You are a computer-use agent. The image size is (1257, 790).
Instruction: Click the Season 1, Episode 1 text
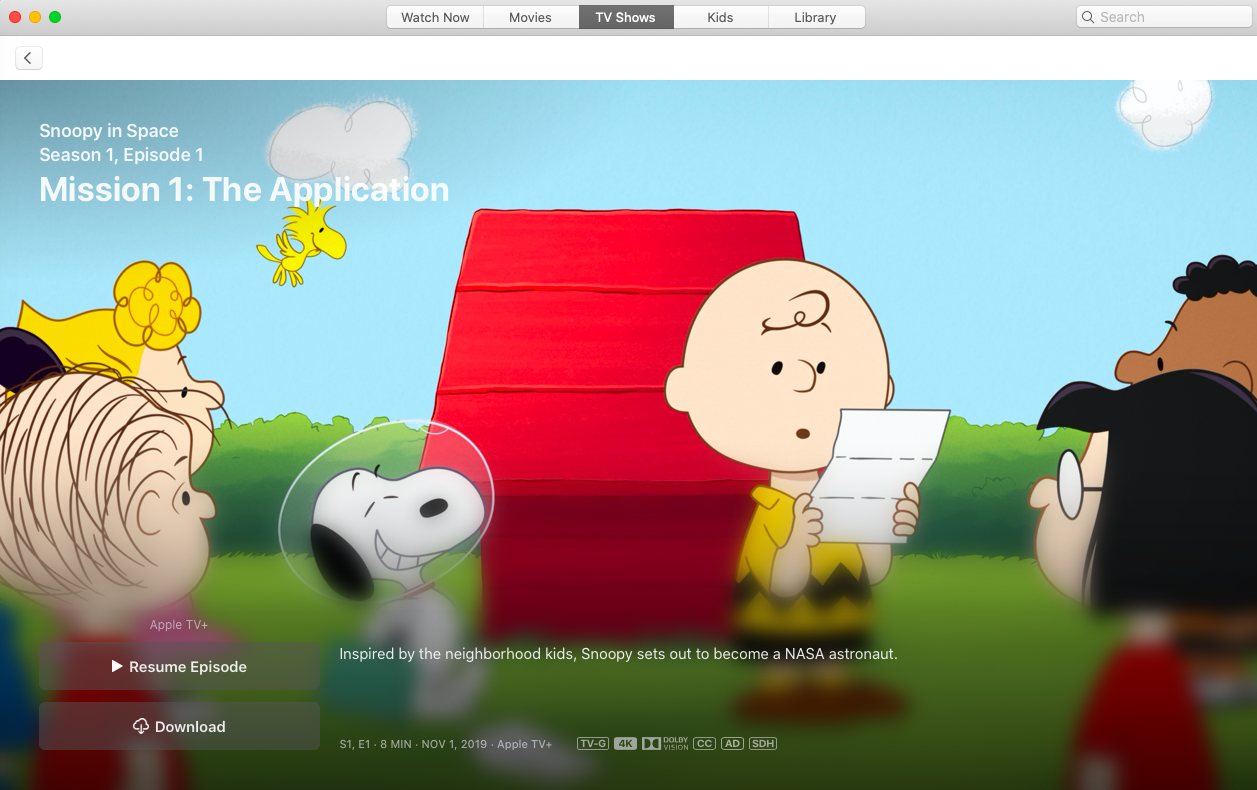(121, 155)
